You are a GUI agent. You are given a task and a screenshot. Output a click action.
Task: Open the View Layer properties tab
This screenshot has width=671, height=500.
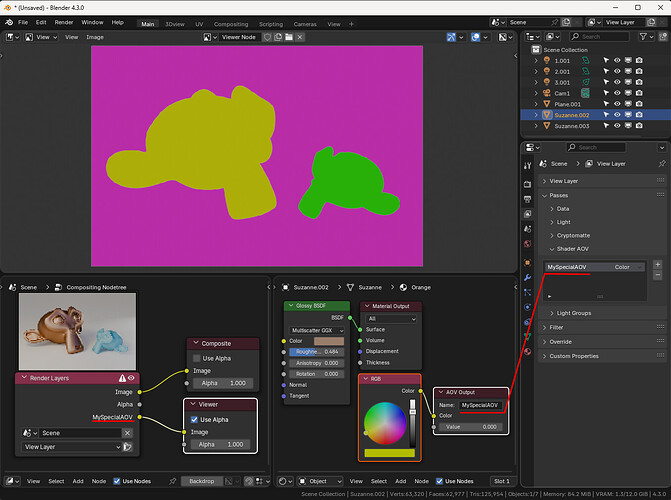click(x=528, y=214)
